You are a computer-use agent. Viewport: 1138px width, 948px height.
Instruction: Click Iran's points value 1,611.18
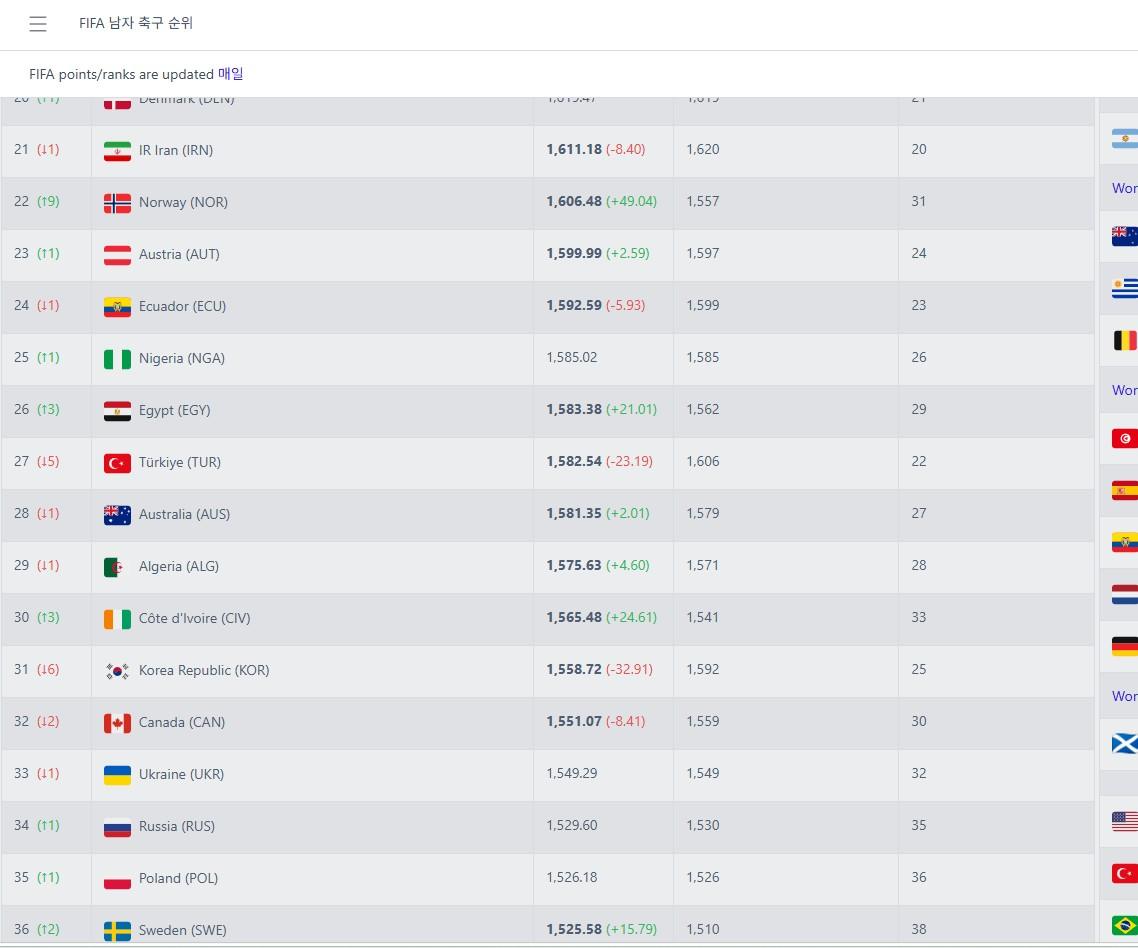tap(574, 150)
